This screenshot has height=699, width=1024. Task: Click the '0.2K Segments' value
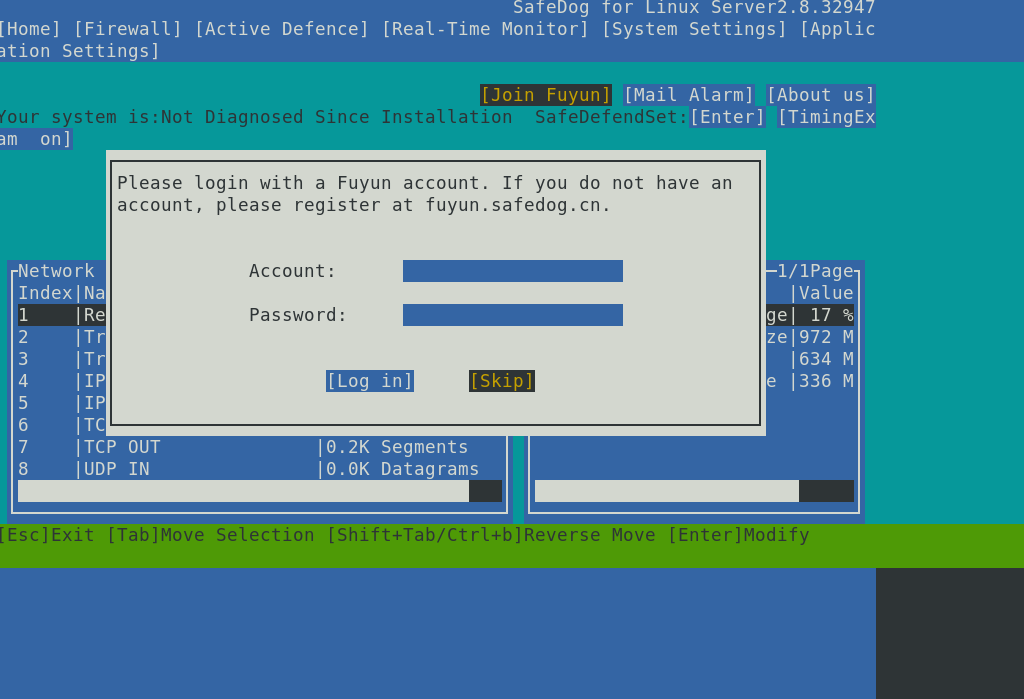point(397,447)
